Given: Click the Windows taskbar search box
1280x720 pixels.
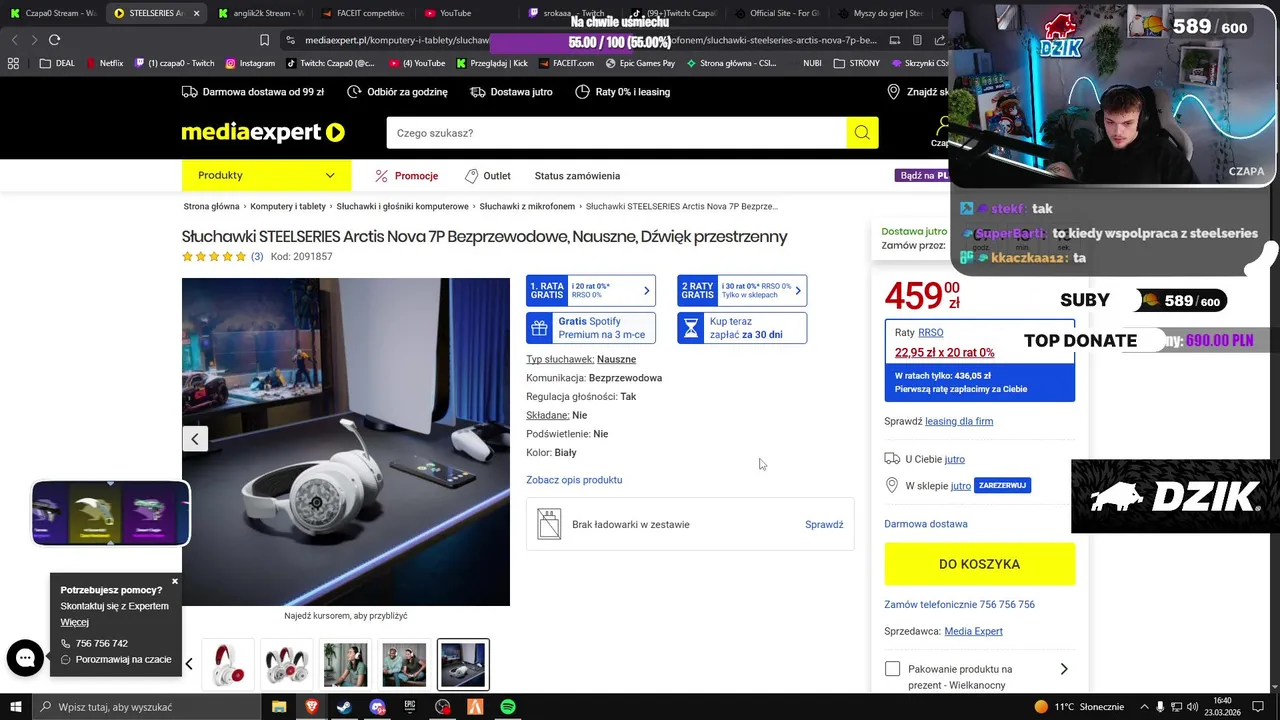Looking at the screenshot, I should tap(146, 707).
